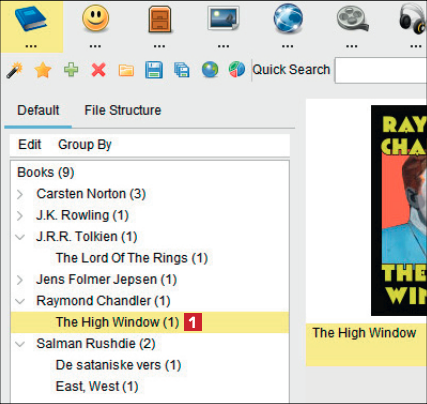Open the Edit menu

tap(30, 145)
